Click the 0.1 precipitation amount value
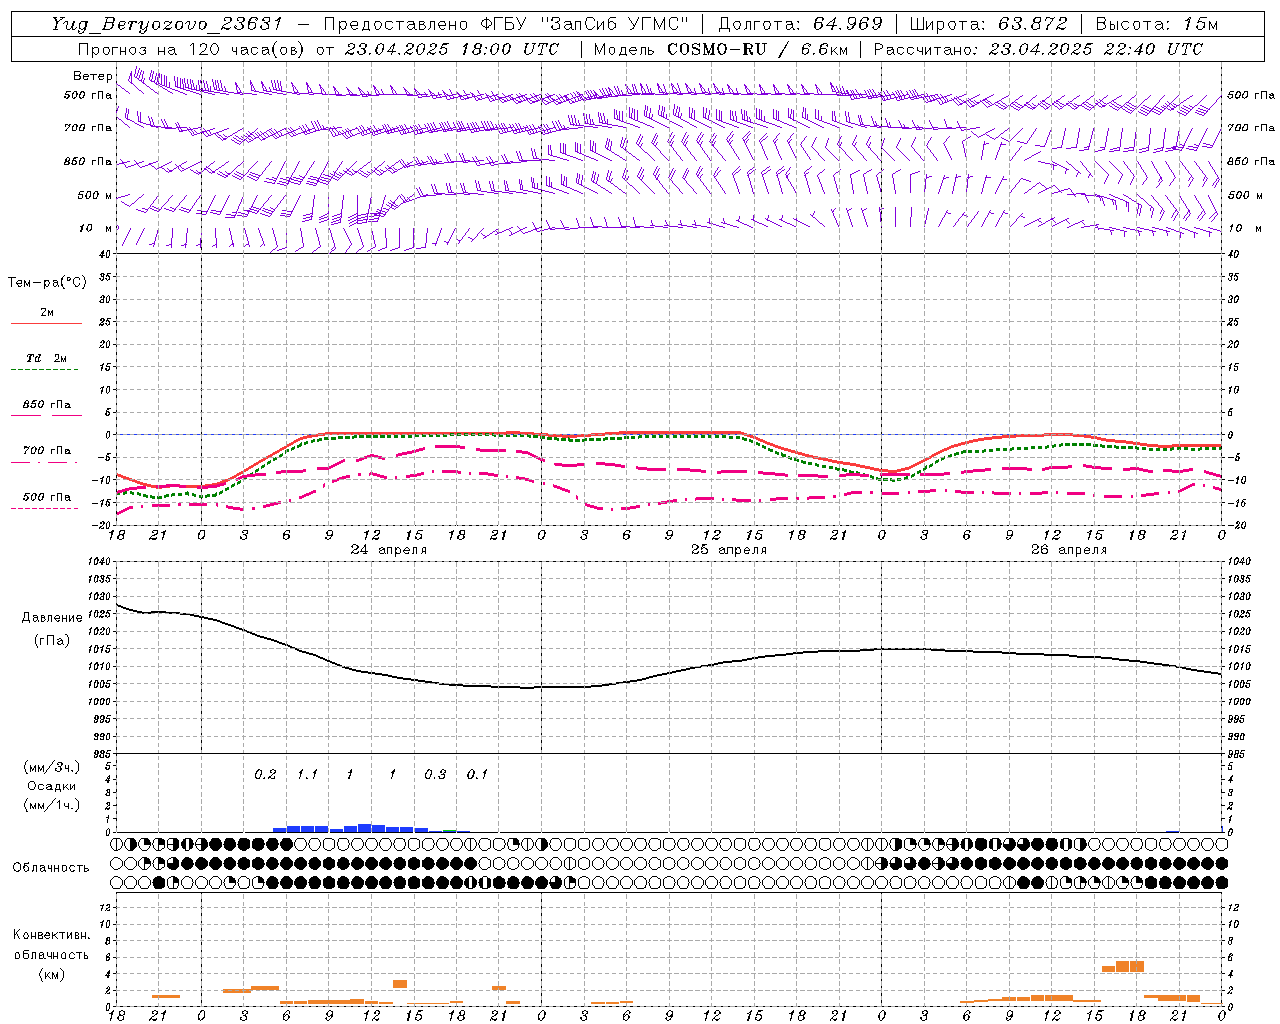The image size is (1280, 1024). 478,775
